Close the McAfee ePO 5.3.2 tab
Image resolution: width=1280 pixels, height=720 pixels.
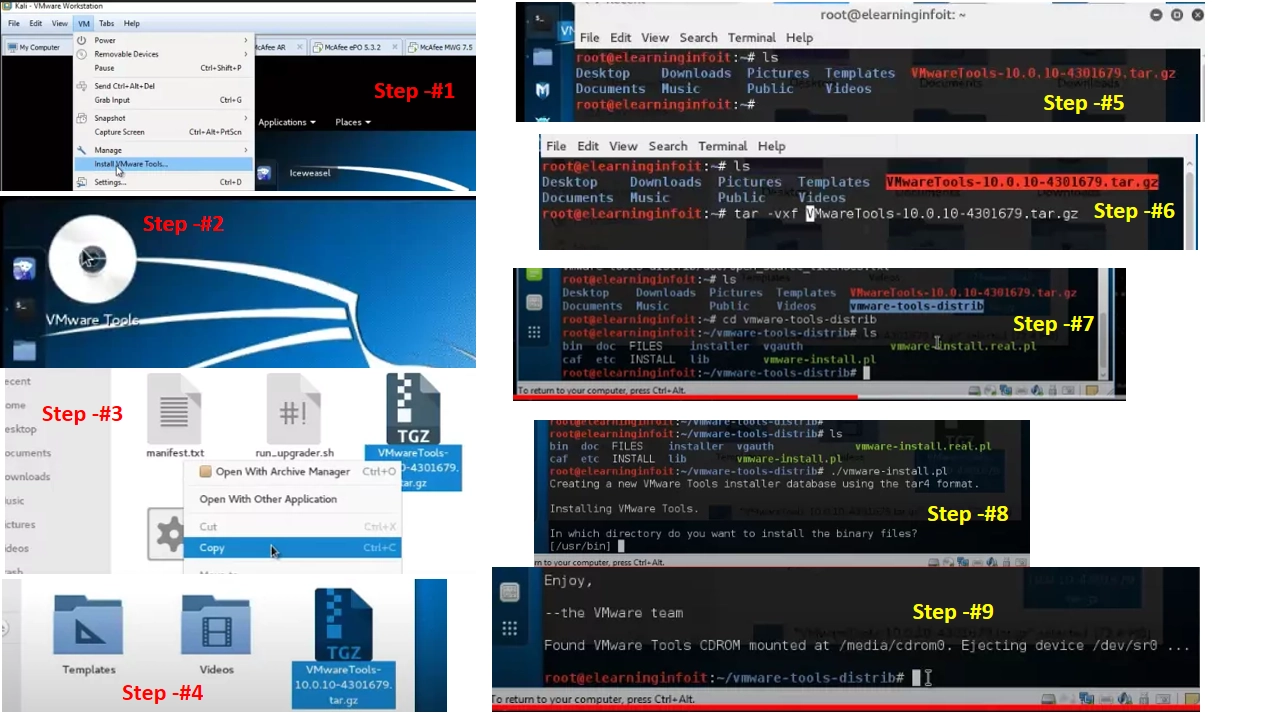click(x=396, y=47)
